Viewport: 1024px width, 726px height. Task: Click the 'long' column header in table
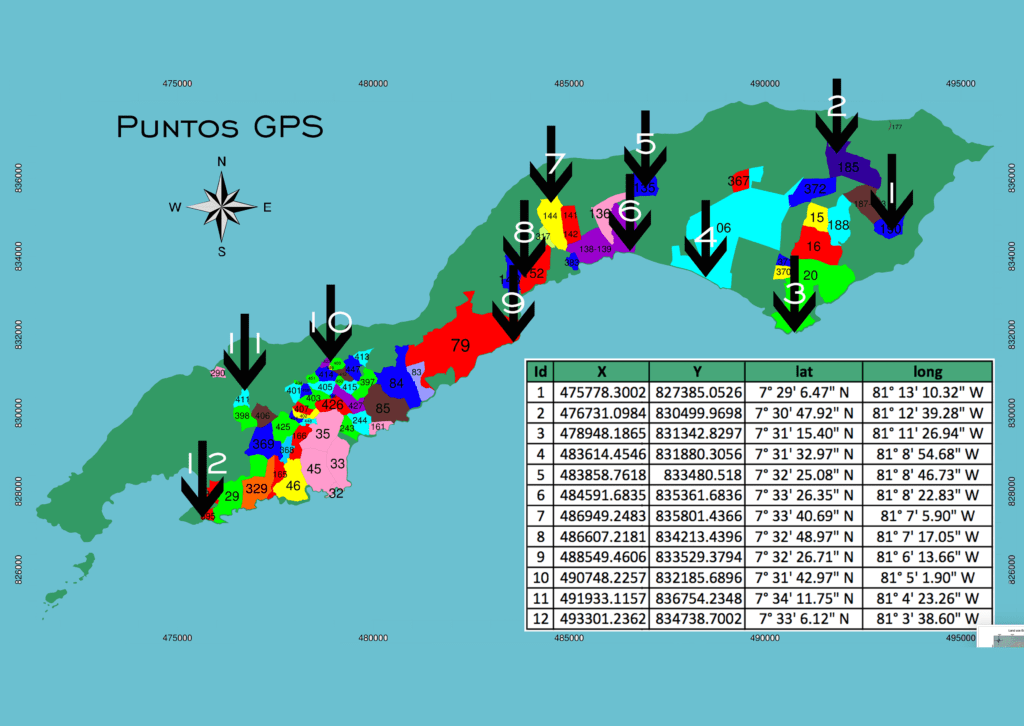click(926, 369)
